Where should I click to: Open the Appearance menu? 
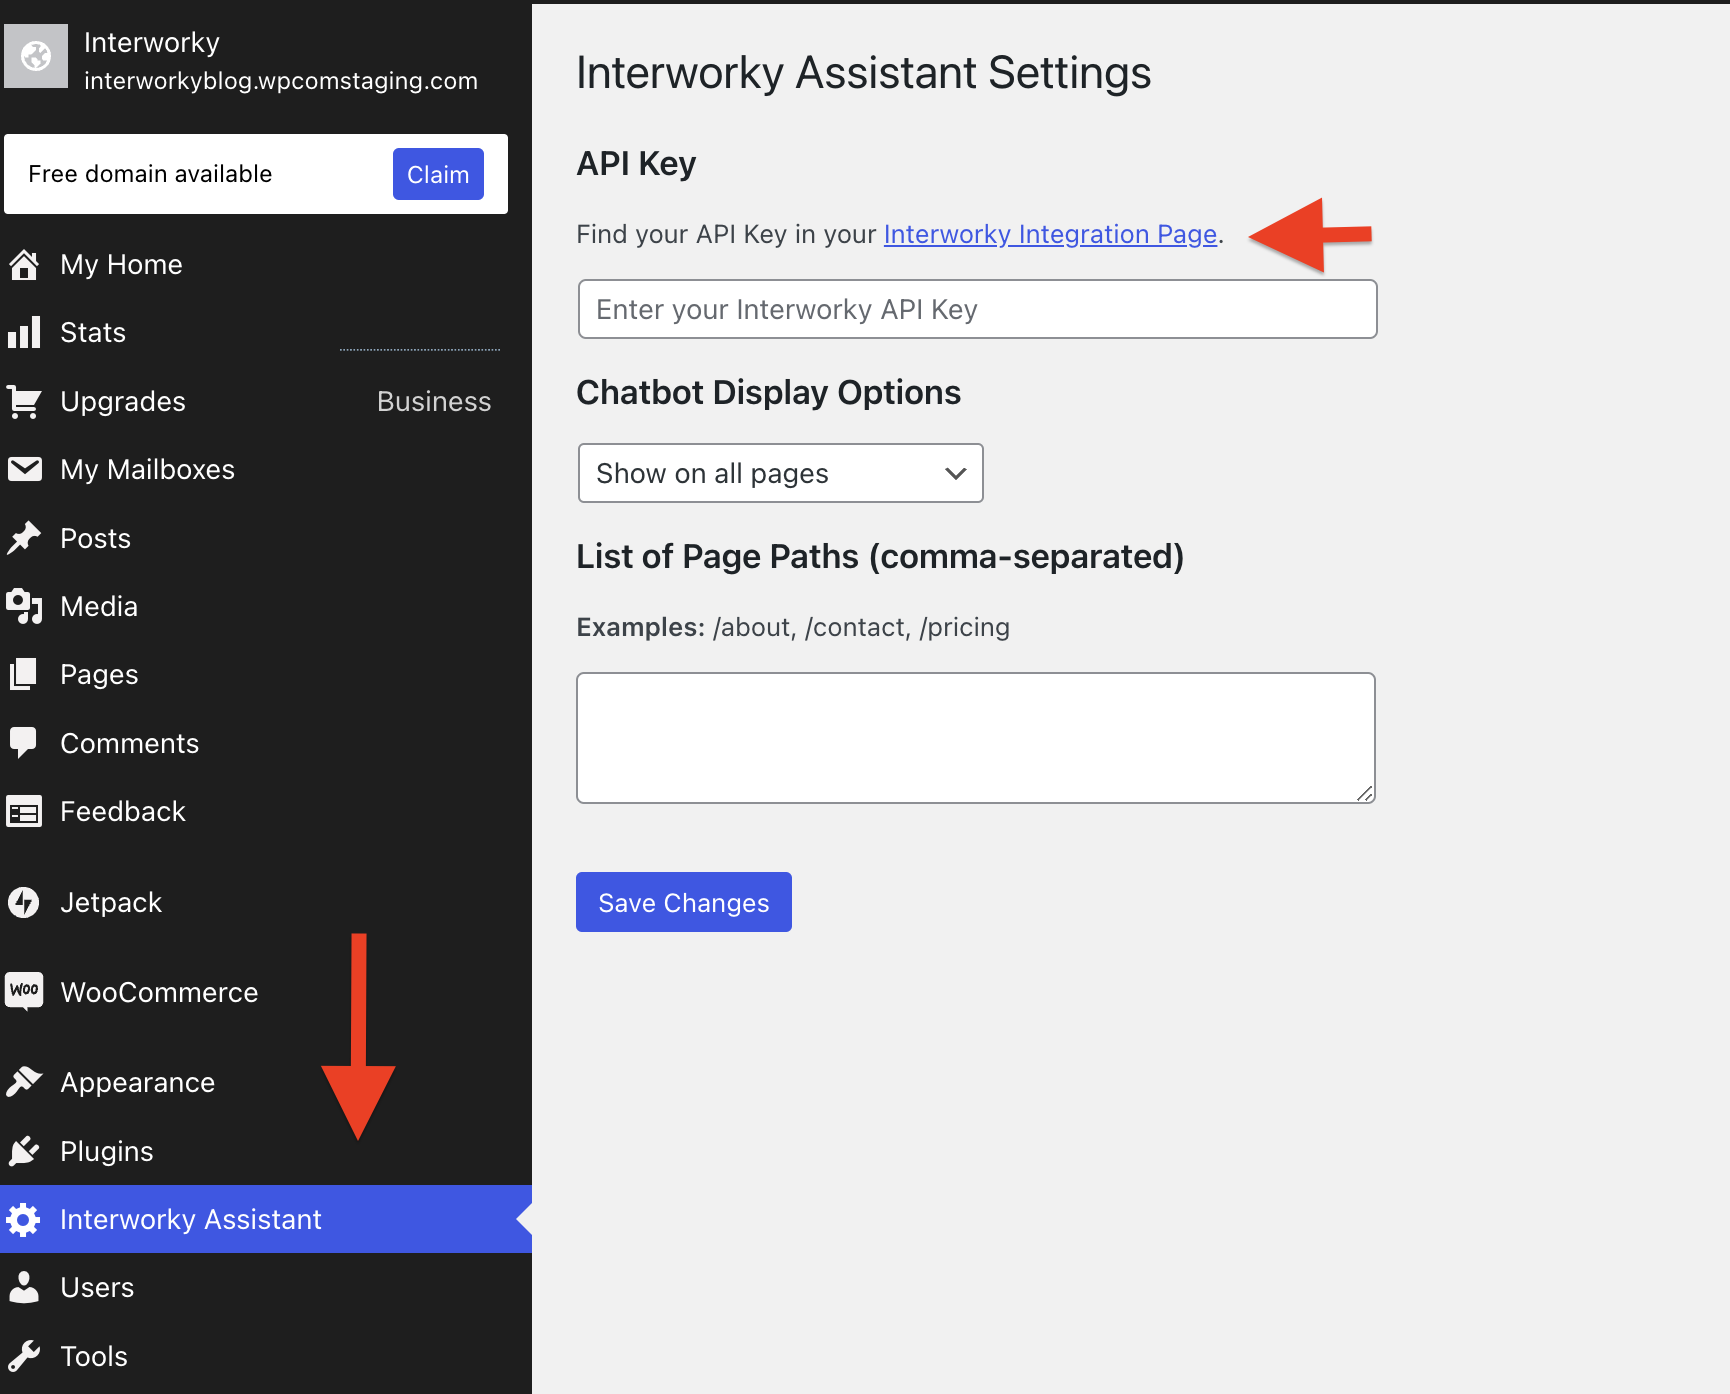tap(137, 1083)
